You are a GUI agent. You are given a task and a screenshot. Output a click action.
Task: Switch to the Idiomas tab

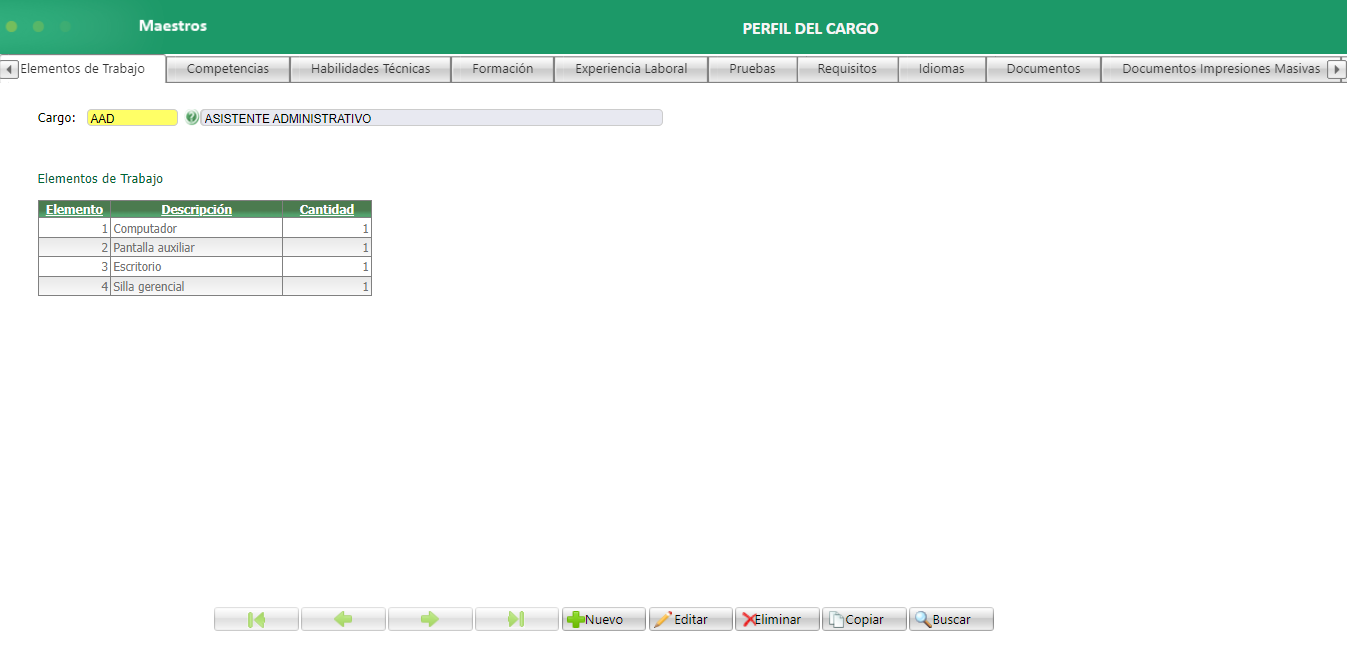(x=942, y=69)
